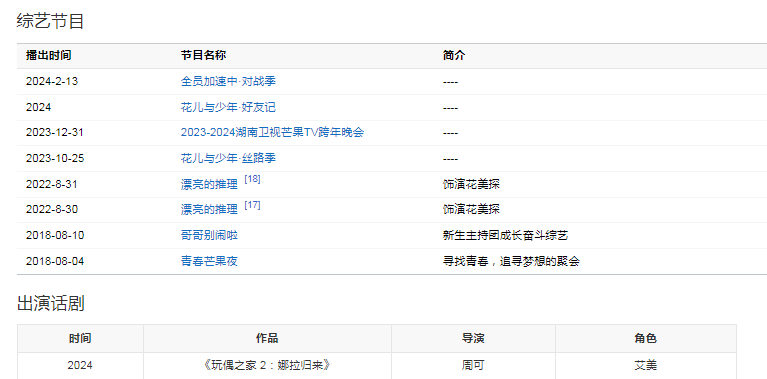Open 漂亮的推理 link in the 2022-8-31 row

[209, 184]
